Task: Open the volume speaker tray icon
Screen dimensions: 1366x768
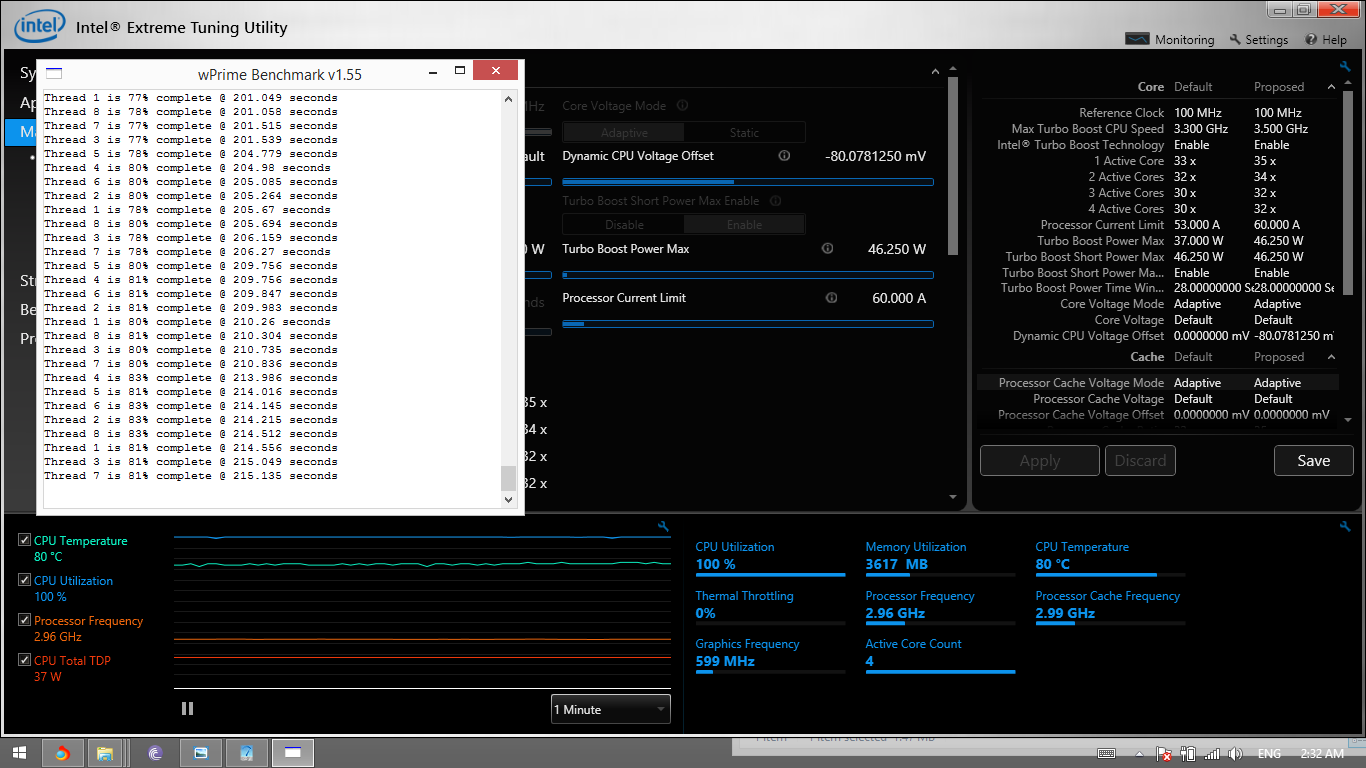Action: 1235,754
